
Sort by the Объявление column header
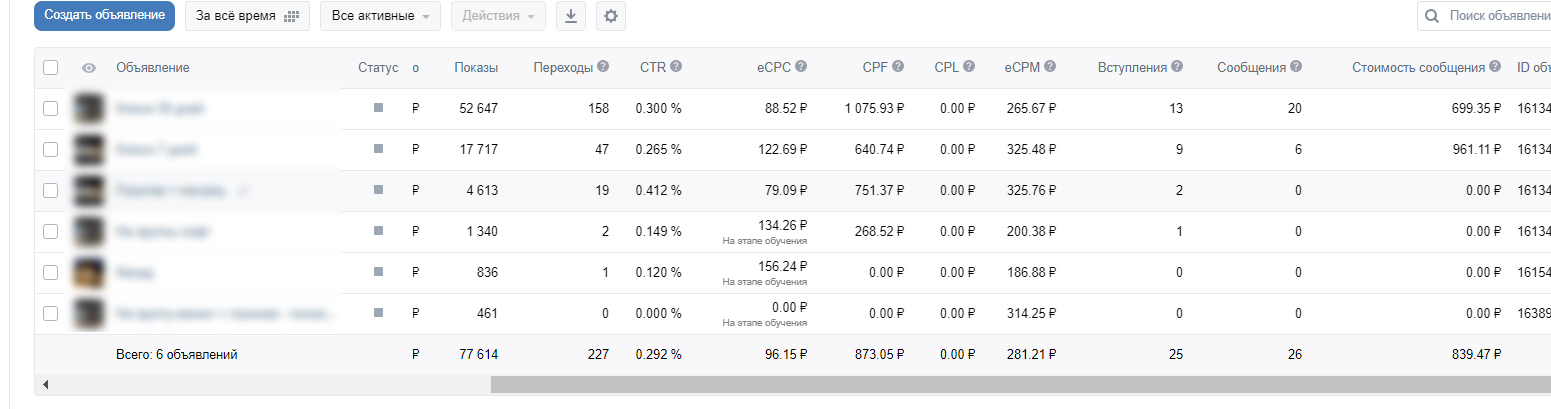pos(152,67)
